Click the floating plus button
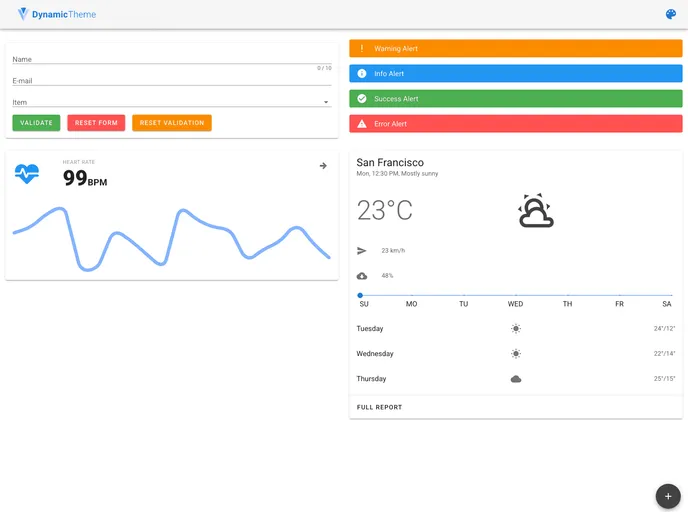Screen dimensions: 688x512 [668, 496]
